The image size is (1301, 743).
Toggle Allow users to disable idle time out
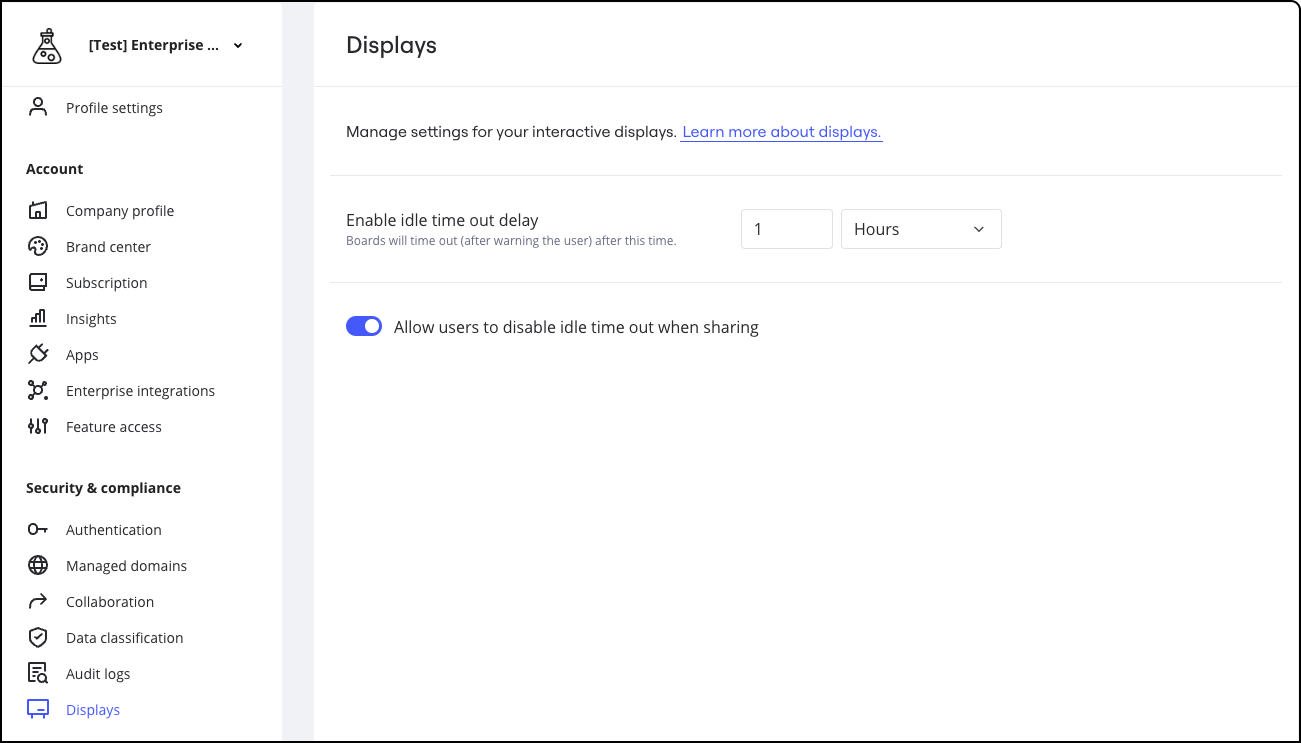pyautogui.click(x=364, y=327)
